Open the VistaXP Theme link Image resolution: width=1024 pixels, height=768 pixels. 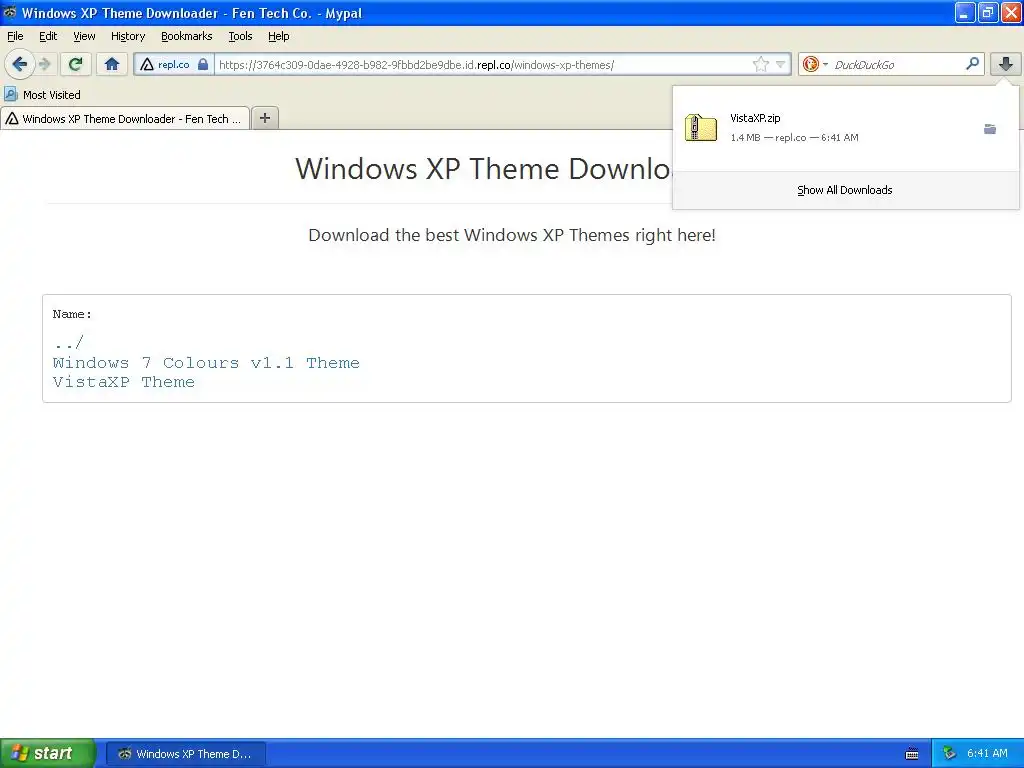click(x=123, y=381)
